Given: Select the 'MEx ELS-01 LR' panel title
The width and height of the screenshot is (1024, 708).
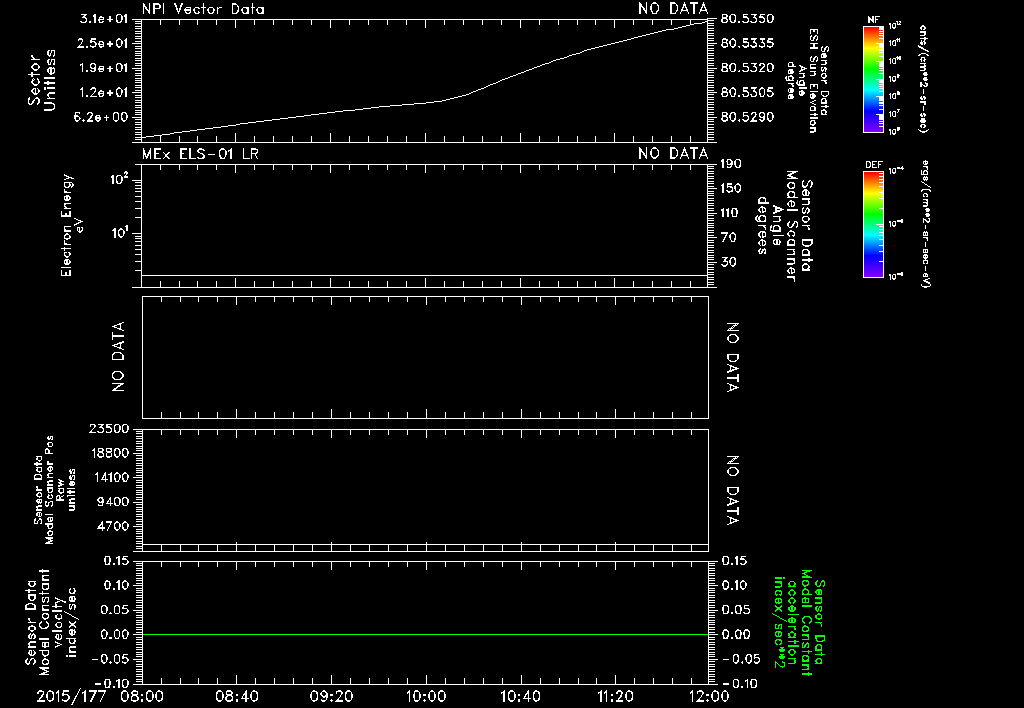Looking at the screenshot, I should (x=200, y=154).
